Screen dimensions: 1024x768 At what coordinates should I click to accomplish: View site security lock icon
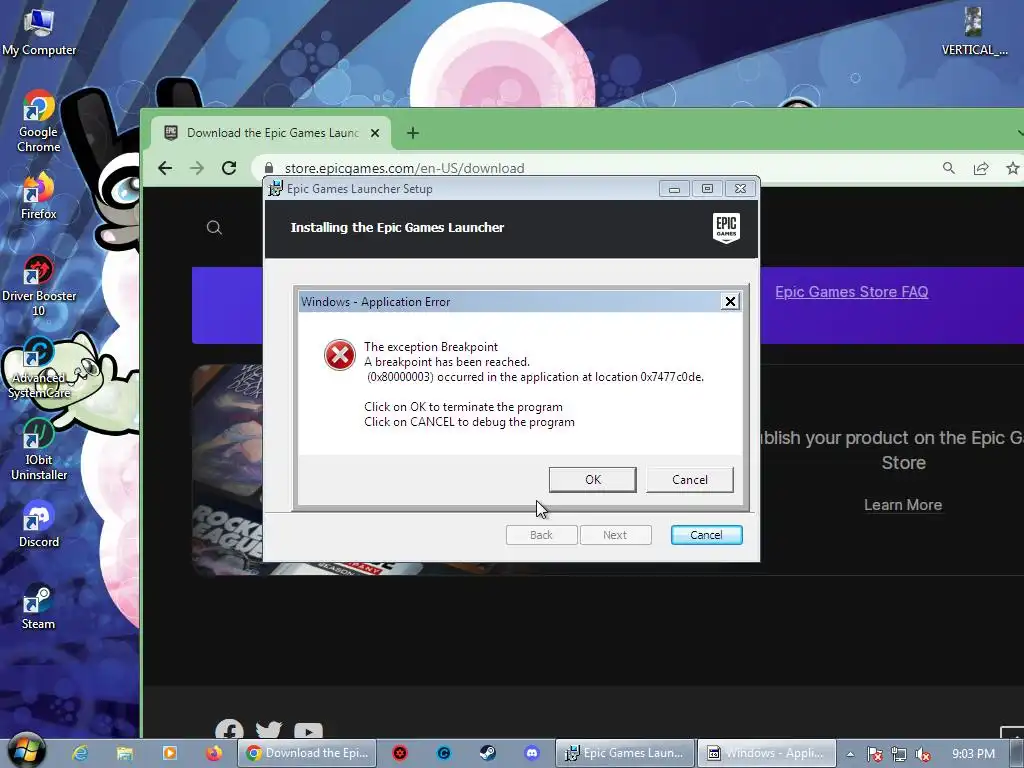(x=268, y=168)
